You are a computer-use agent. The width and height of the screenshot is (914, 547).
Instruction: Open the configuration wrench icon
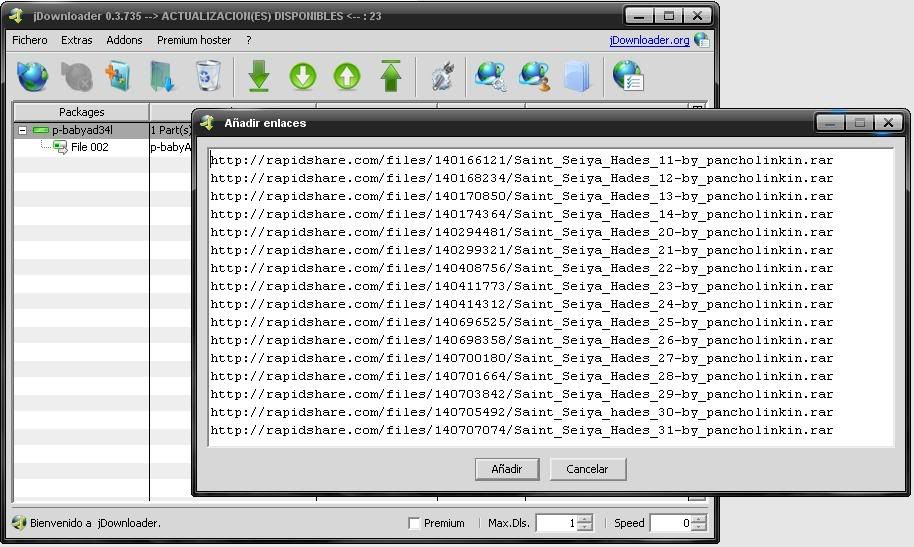point(442,76)
